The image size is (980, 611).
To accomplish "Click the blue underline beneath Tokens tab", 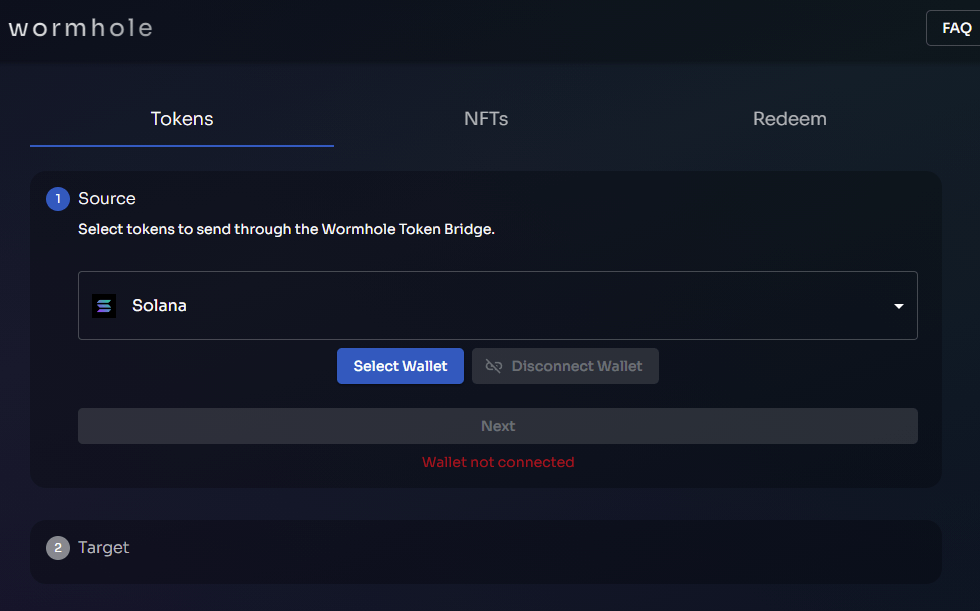I will tap(182, 146).
